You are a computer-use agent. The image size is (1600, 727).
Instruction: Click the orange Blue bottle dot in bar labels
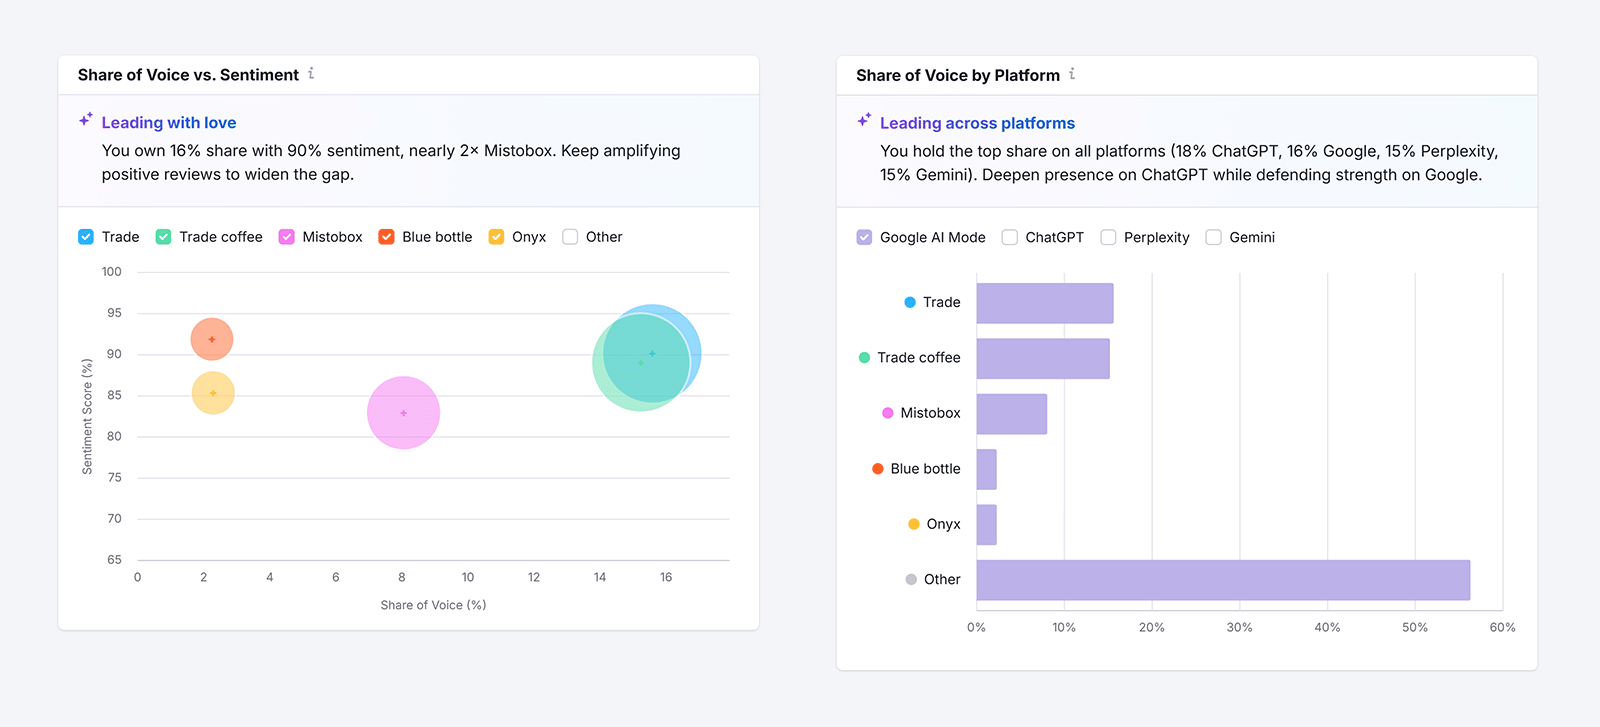pyautogui.click(x=878, y=468)
